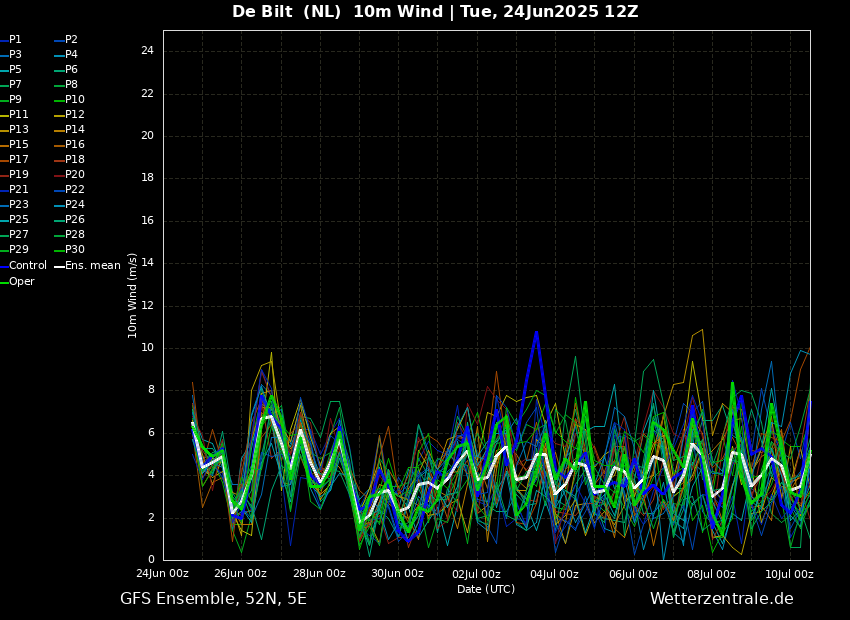Click the 10m Wind (m/s) y-axis title

(133, 295)
